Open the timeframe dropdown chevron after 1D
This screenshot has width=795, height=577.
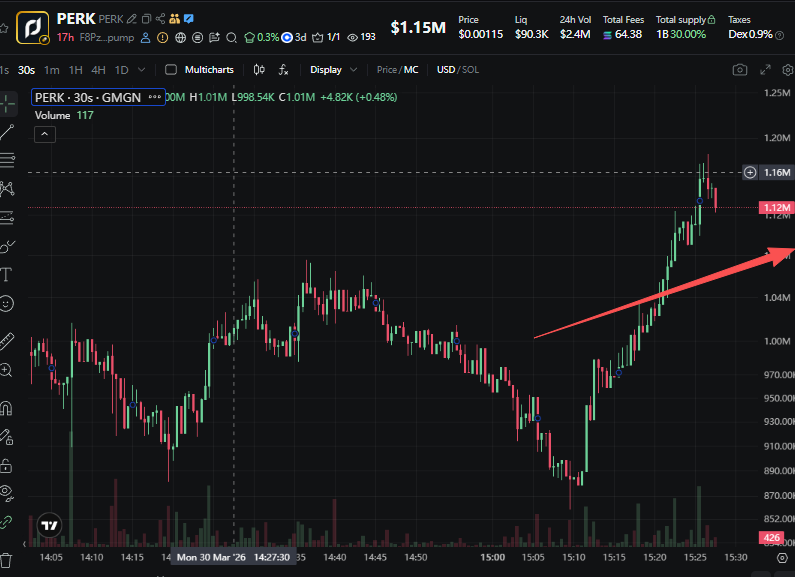click(x=141, y=70)
